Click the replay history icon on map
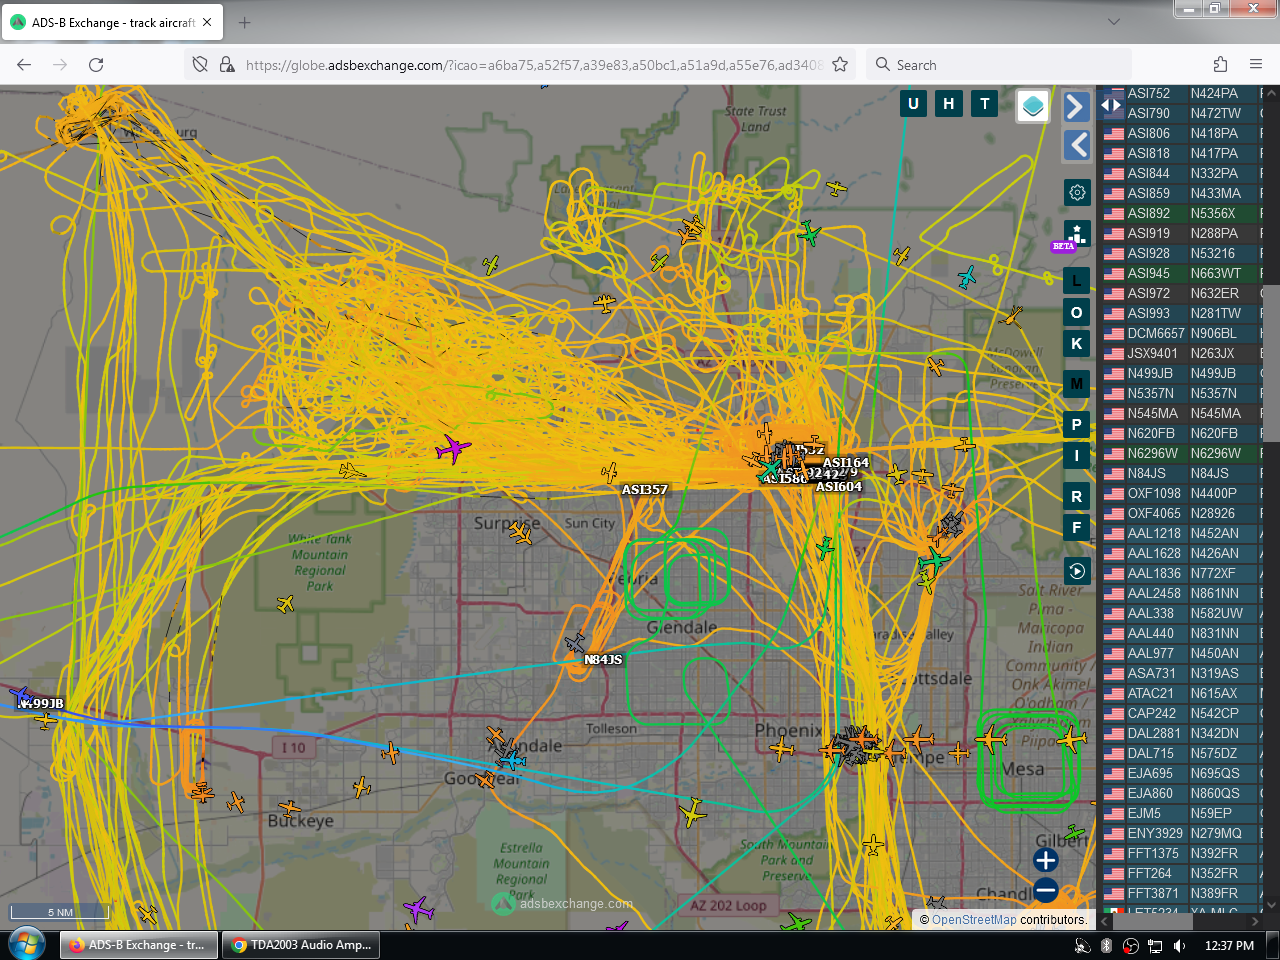Viewport: 1280px width, 960px height. 1077,571
